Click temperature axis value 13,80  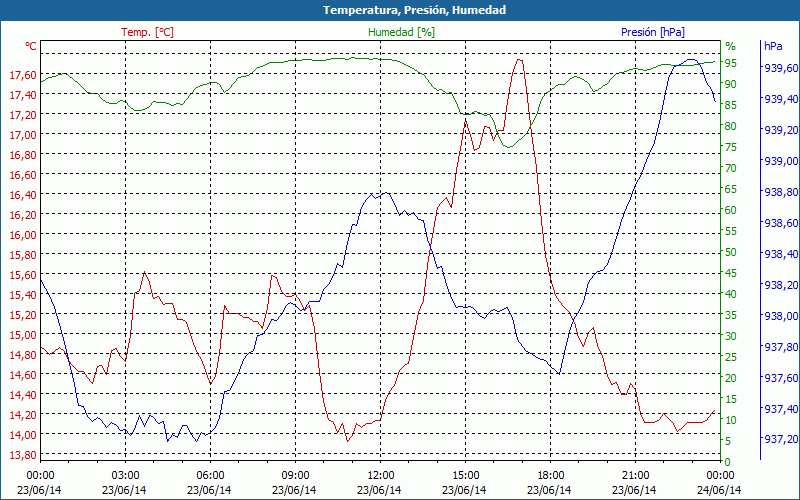(x=23, y=455)
